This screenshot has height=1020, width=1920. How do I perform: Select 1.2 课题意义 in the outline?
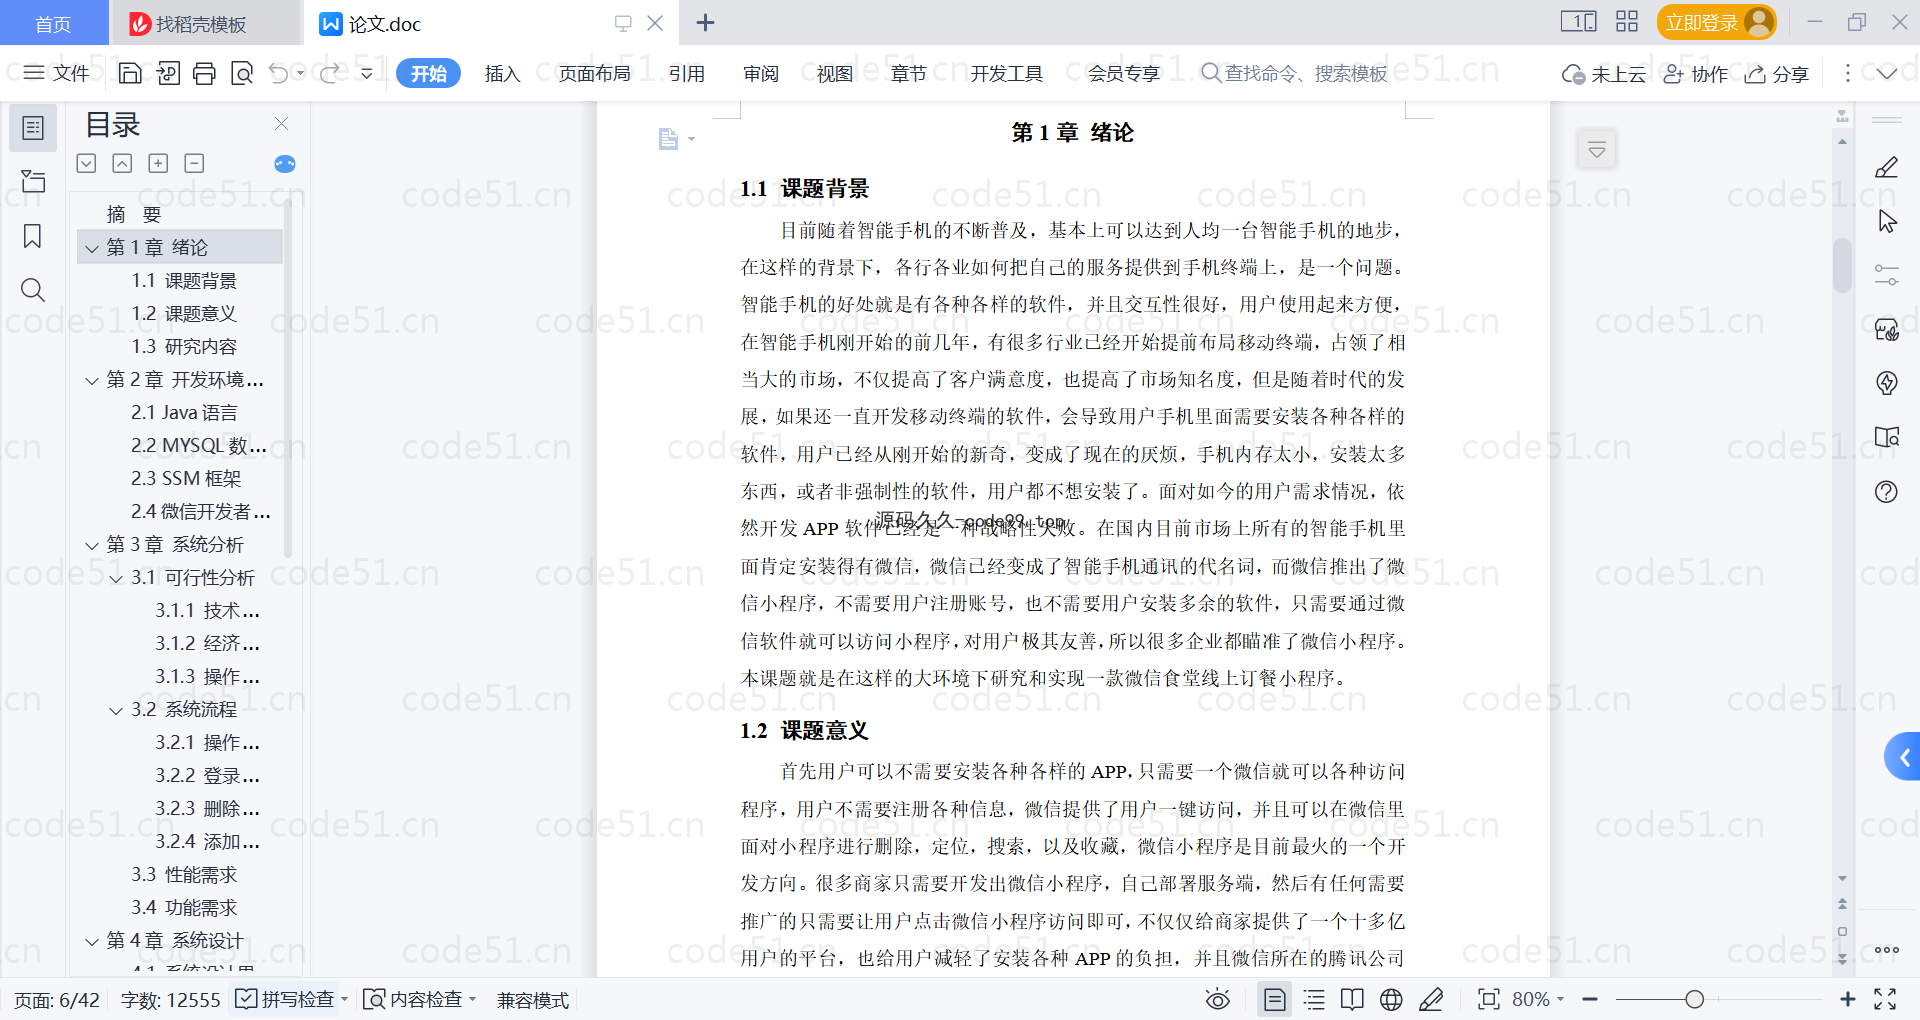click(184, 314)
